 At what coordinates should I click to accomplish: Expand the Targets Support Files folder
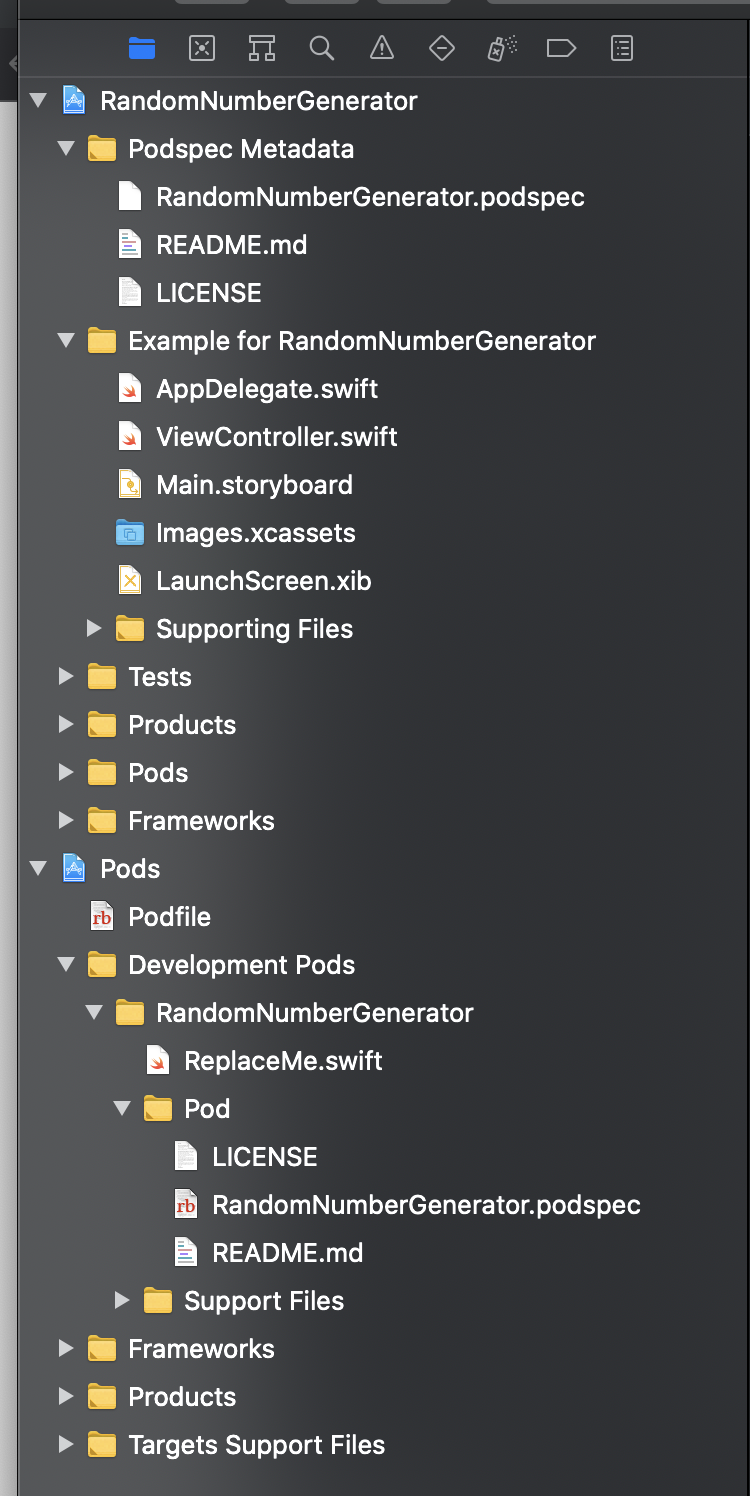point(67,1445)
